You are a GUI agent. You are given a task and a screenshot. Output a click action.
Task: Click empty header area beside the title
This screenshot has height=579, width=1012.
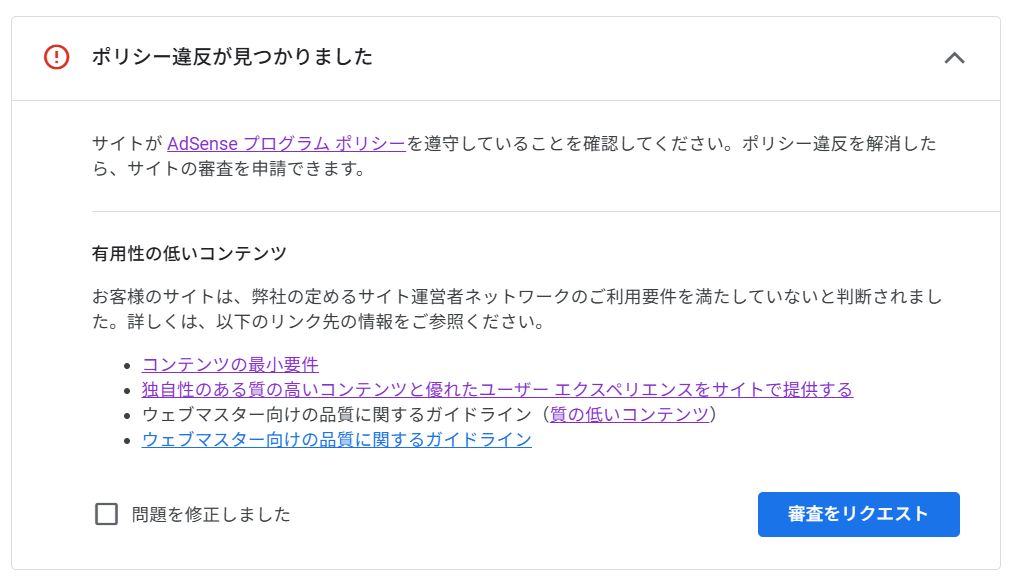(650, 57)
